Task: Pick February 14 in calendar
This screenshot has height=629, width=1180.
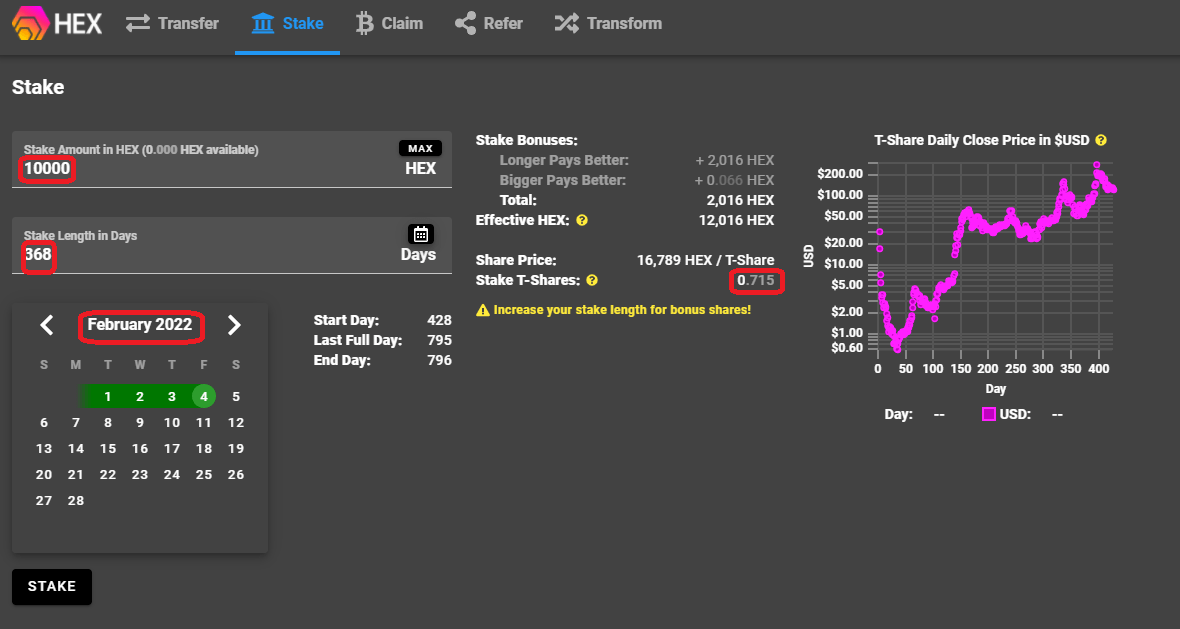Action: click(x=76, y=448)
